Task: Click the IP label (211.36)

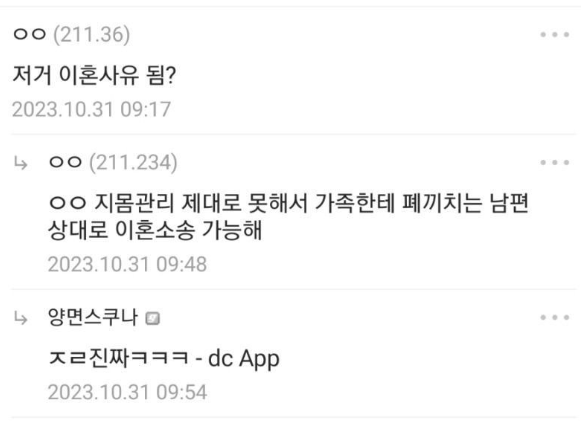Action: click(x=92, y=35)
